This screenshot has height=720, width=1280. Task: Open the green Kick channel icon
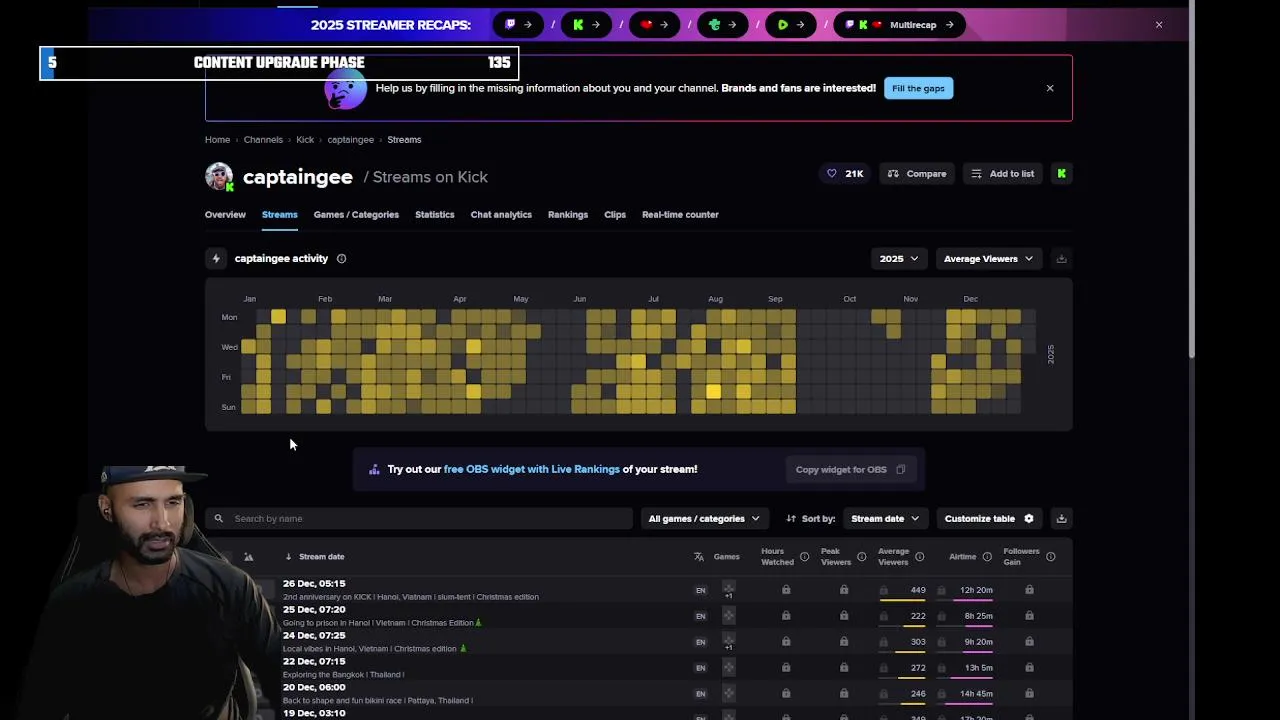tap(1061, 174)
